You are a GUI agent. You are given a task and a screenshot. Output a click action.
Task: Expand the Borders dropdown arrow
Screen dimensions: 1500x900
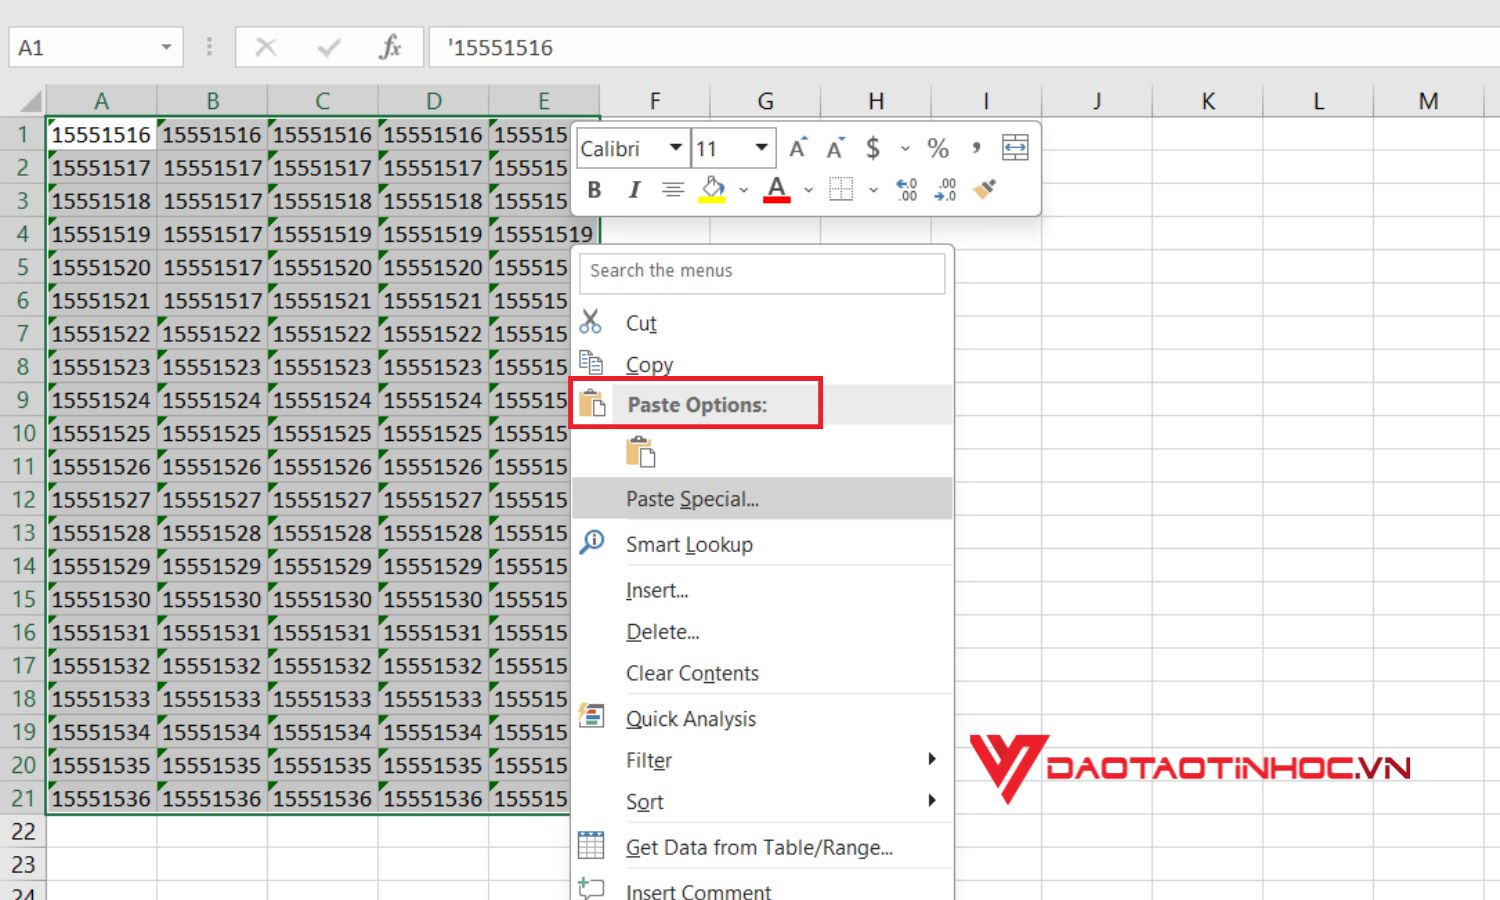873,190
